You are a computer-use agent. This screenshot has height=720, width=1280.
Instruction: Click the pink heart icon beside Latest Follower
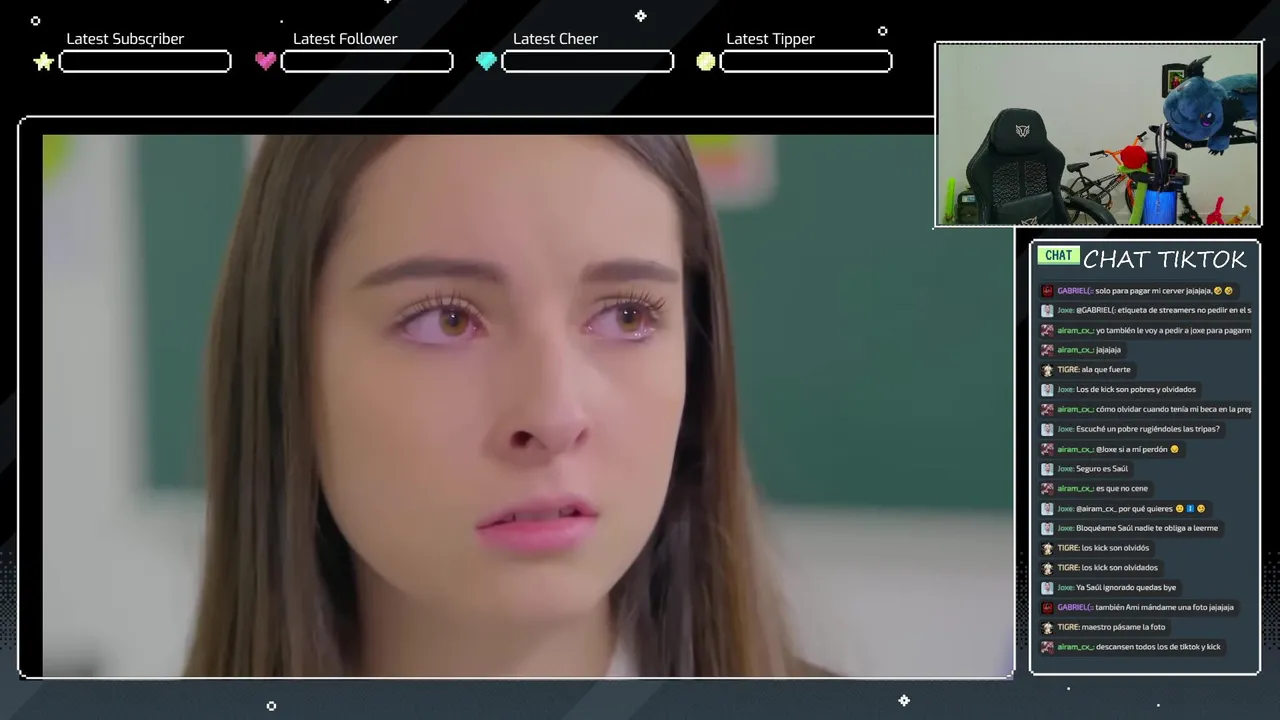265,61
